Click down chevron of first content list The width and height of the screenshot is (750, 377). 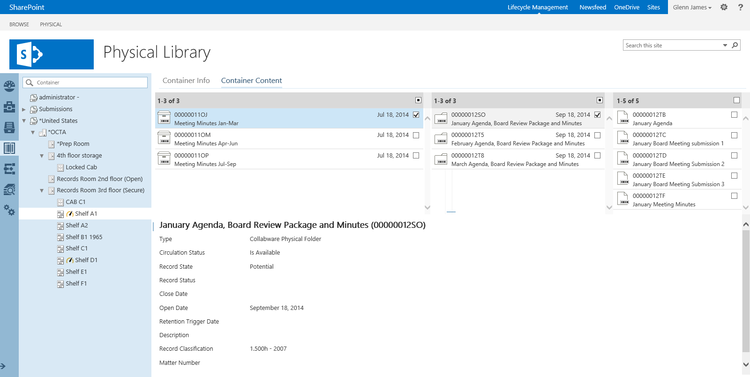[x=428, y=207]
